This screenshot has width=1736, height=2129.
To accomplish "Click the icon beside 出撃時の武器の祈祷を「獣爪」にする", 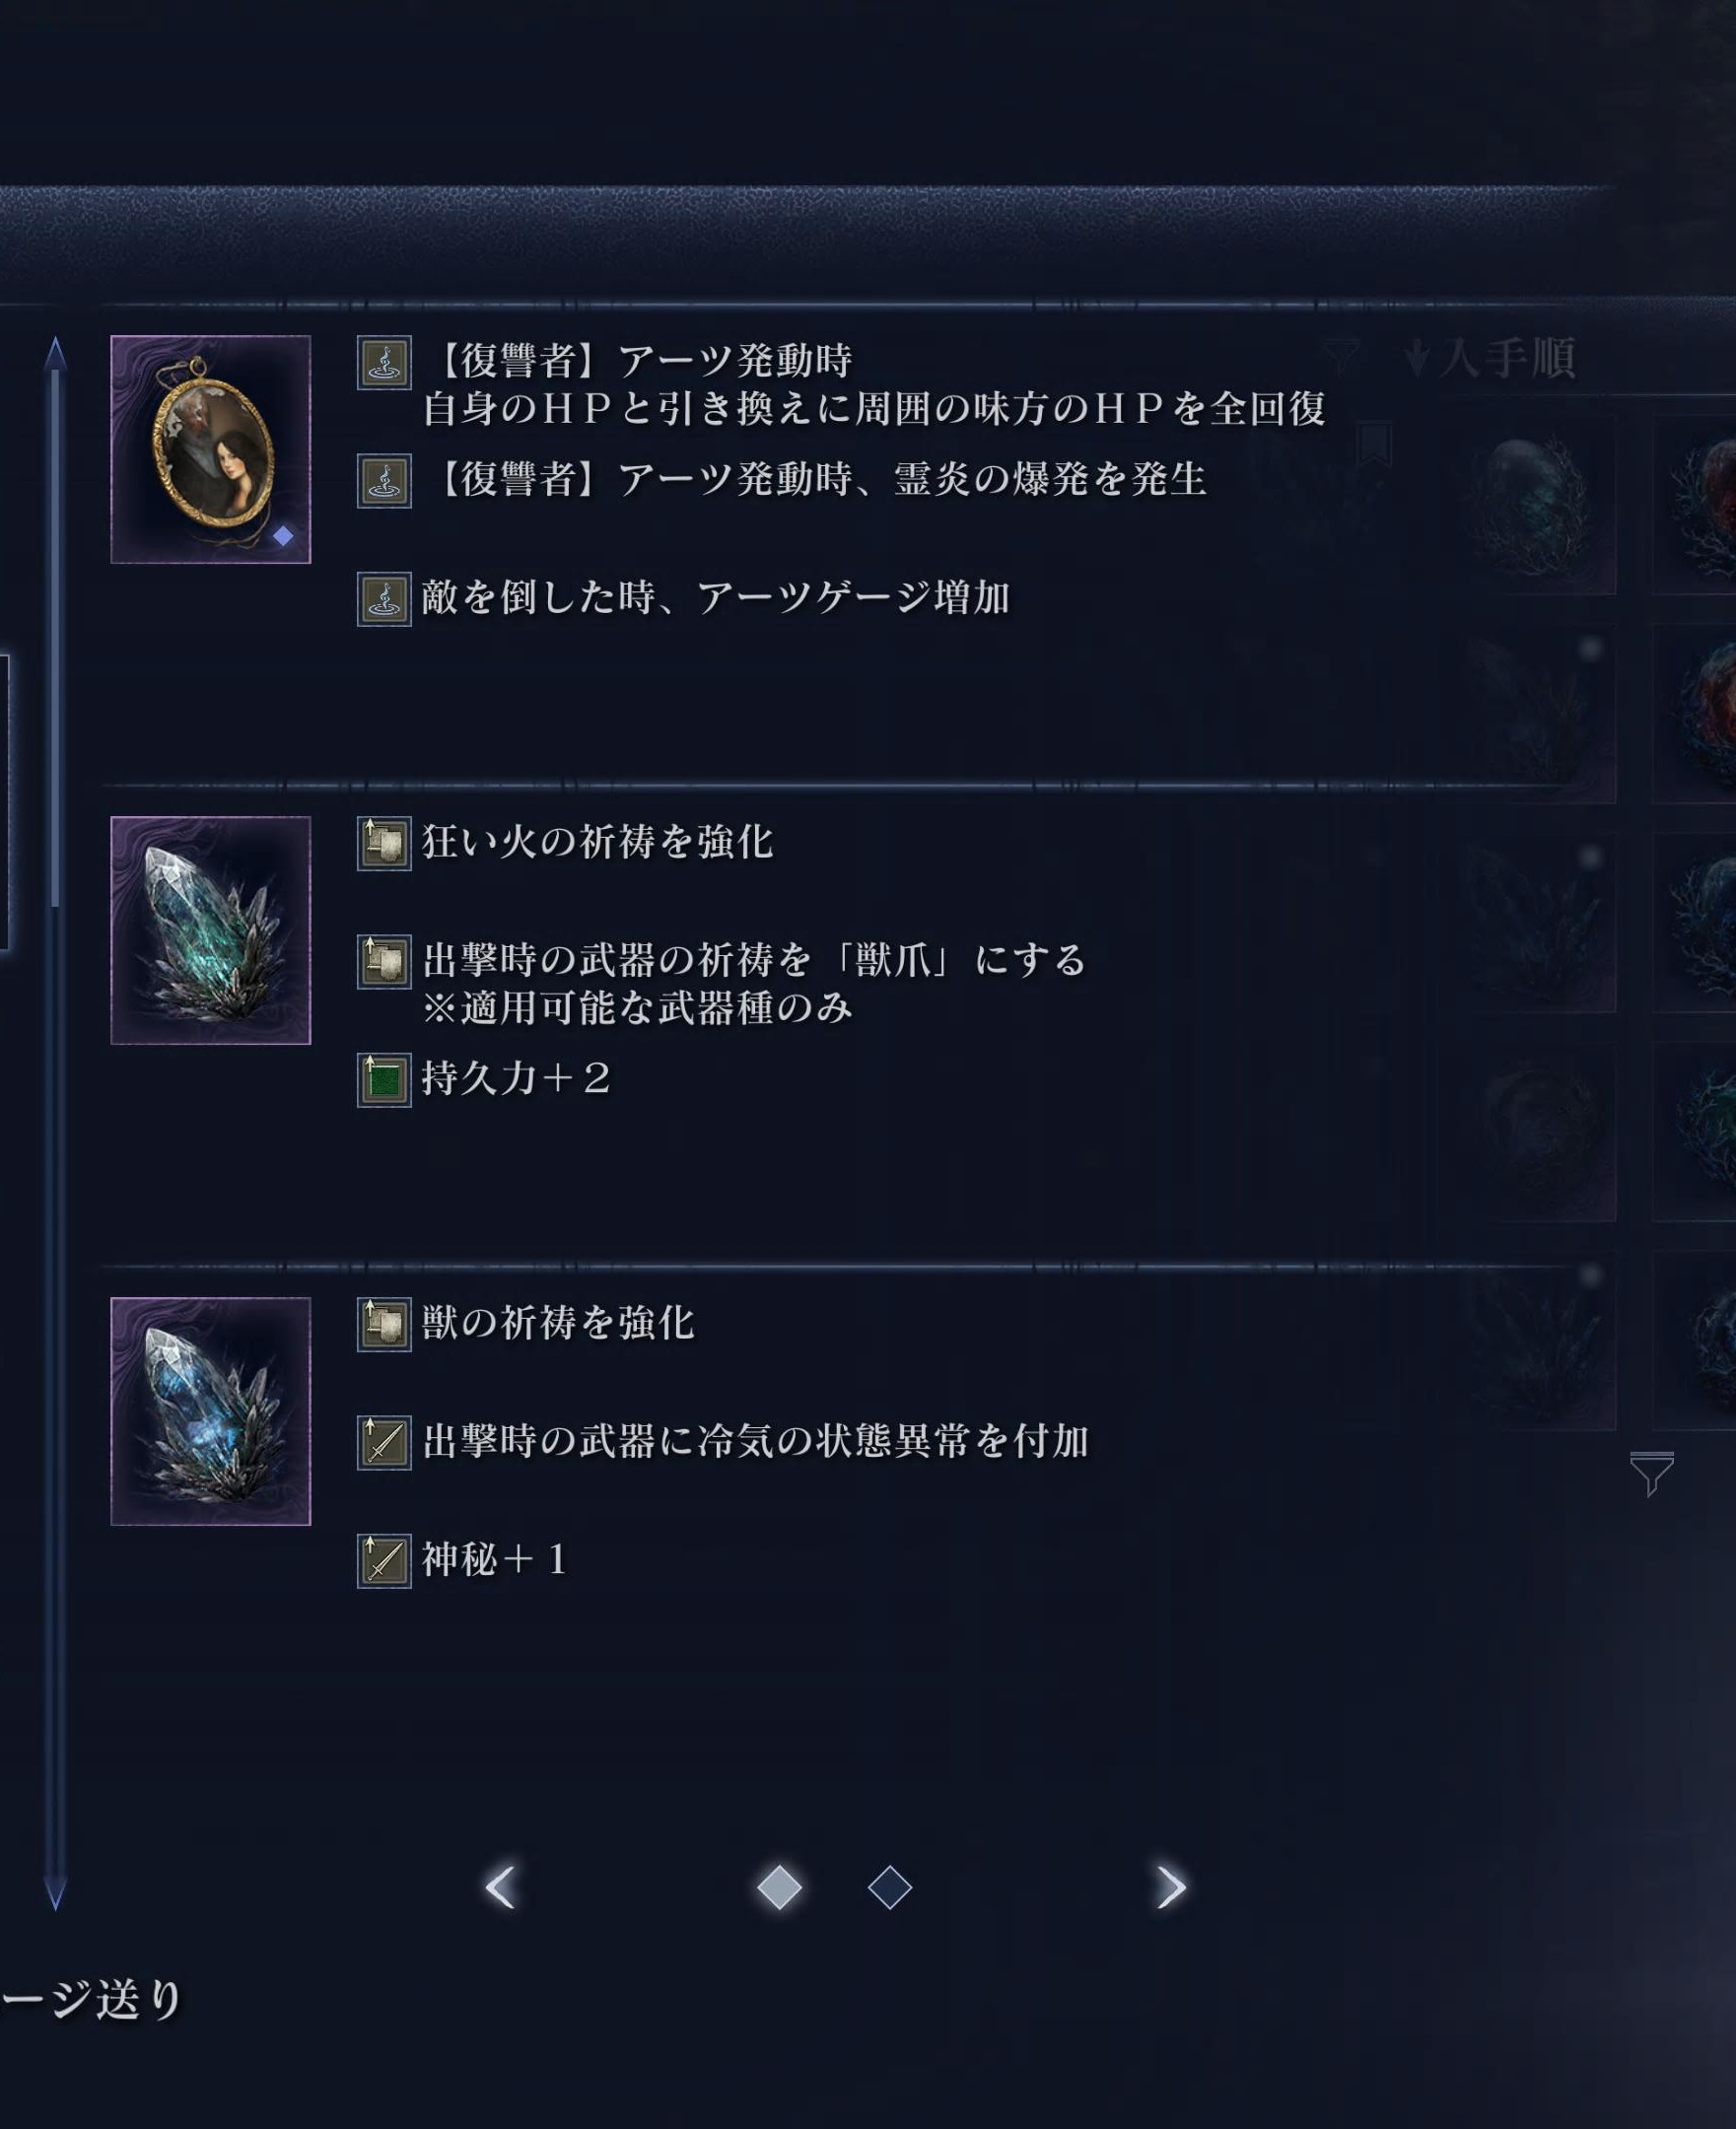I will point(384,961).
